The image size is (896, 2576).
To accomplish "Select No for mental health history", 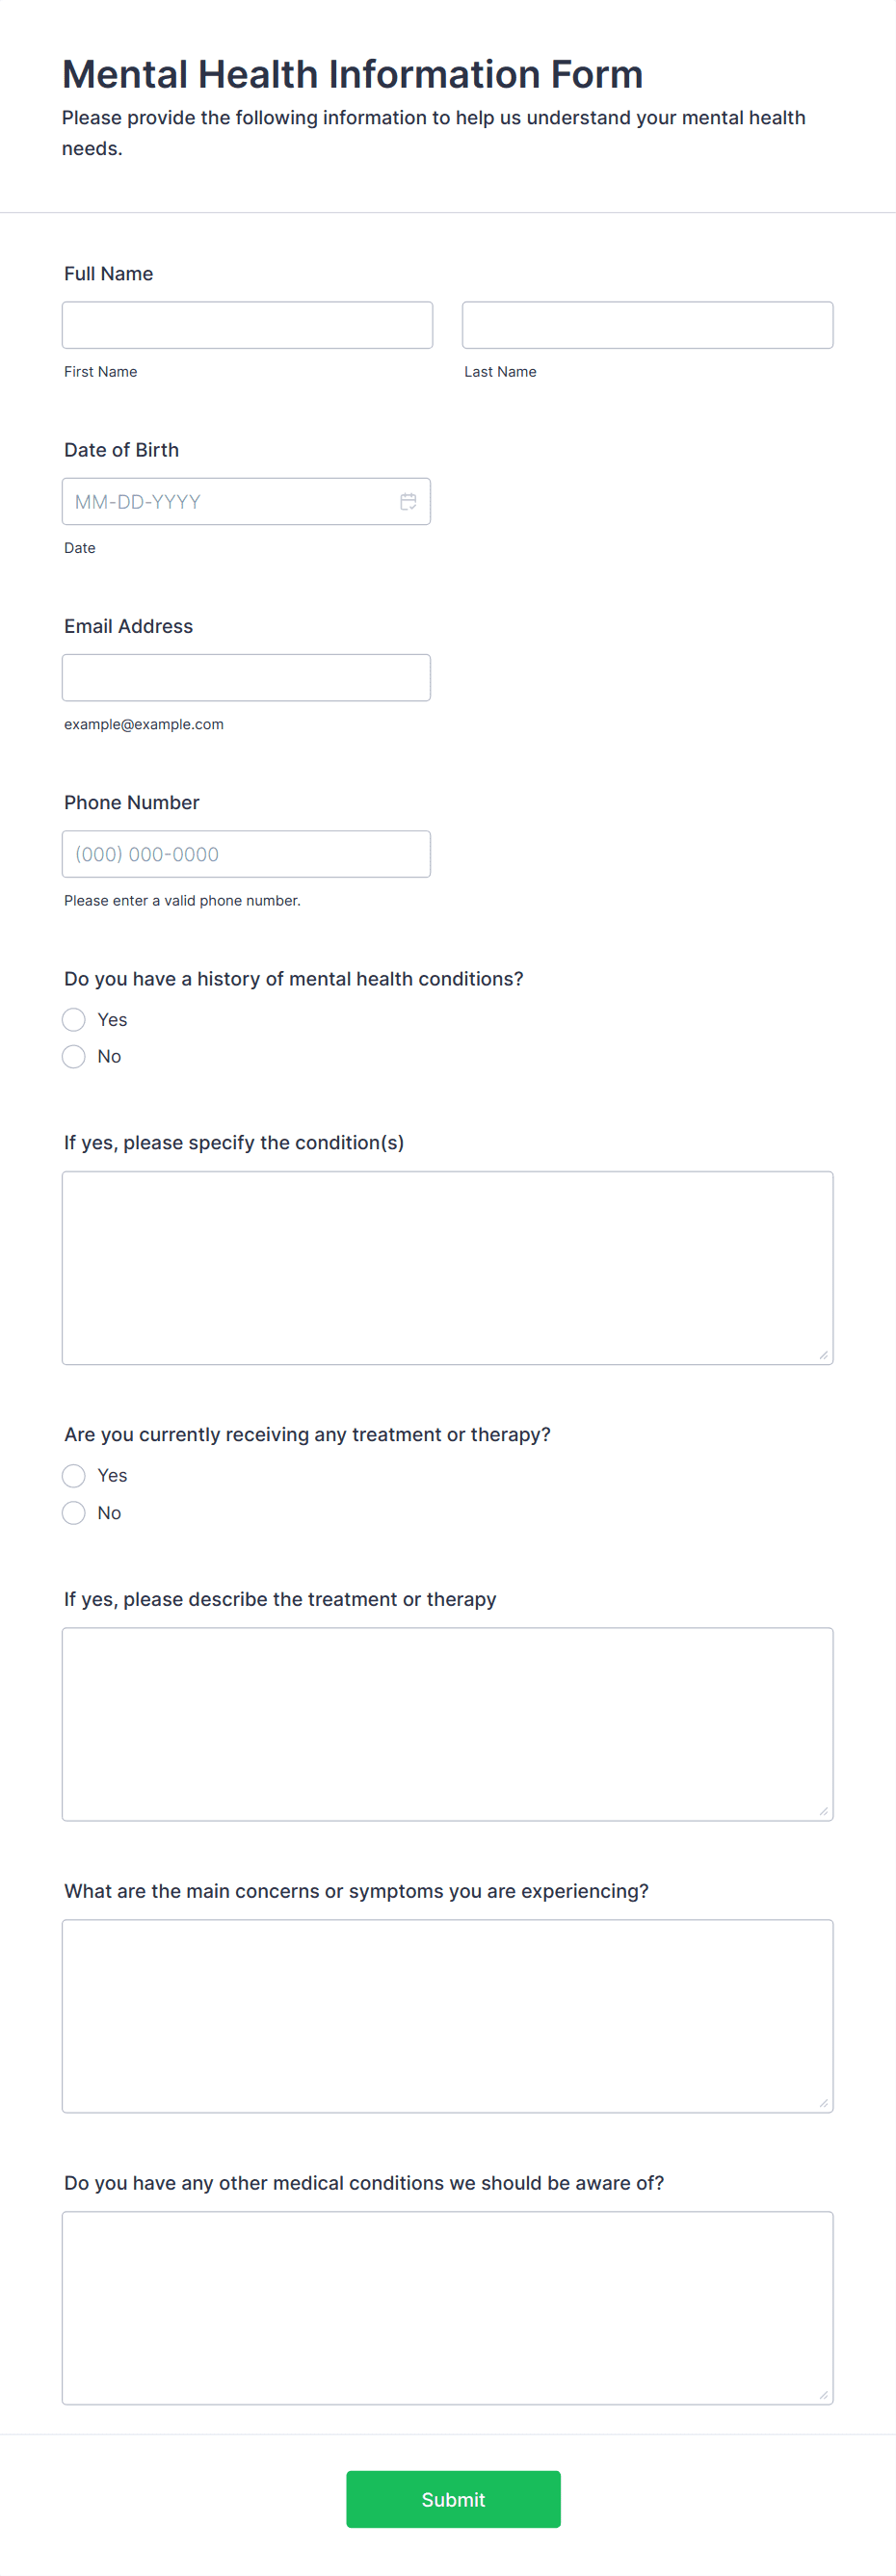I will point(74,1057).
